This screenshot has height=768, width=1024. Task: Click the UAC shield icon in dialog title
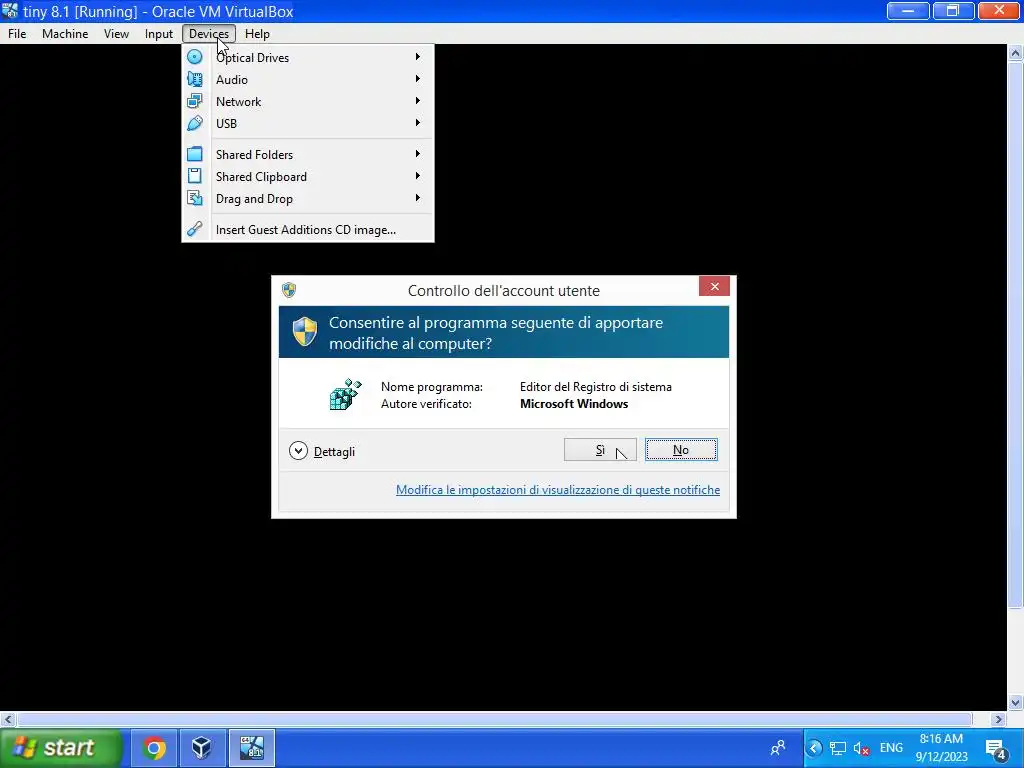click(x=289, y=290)
